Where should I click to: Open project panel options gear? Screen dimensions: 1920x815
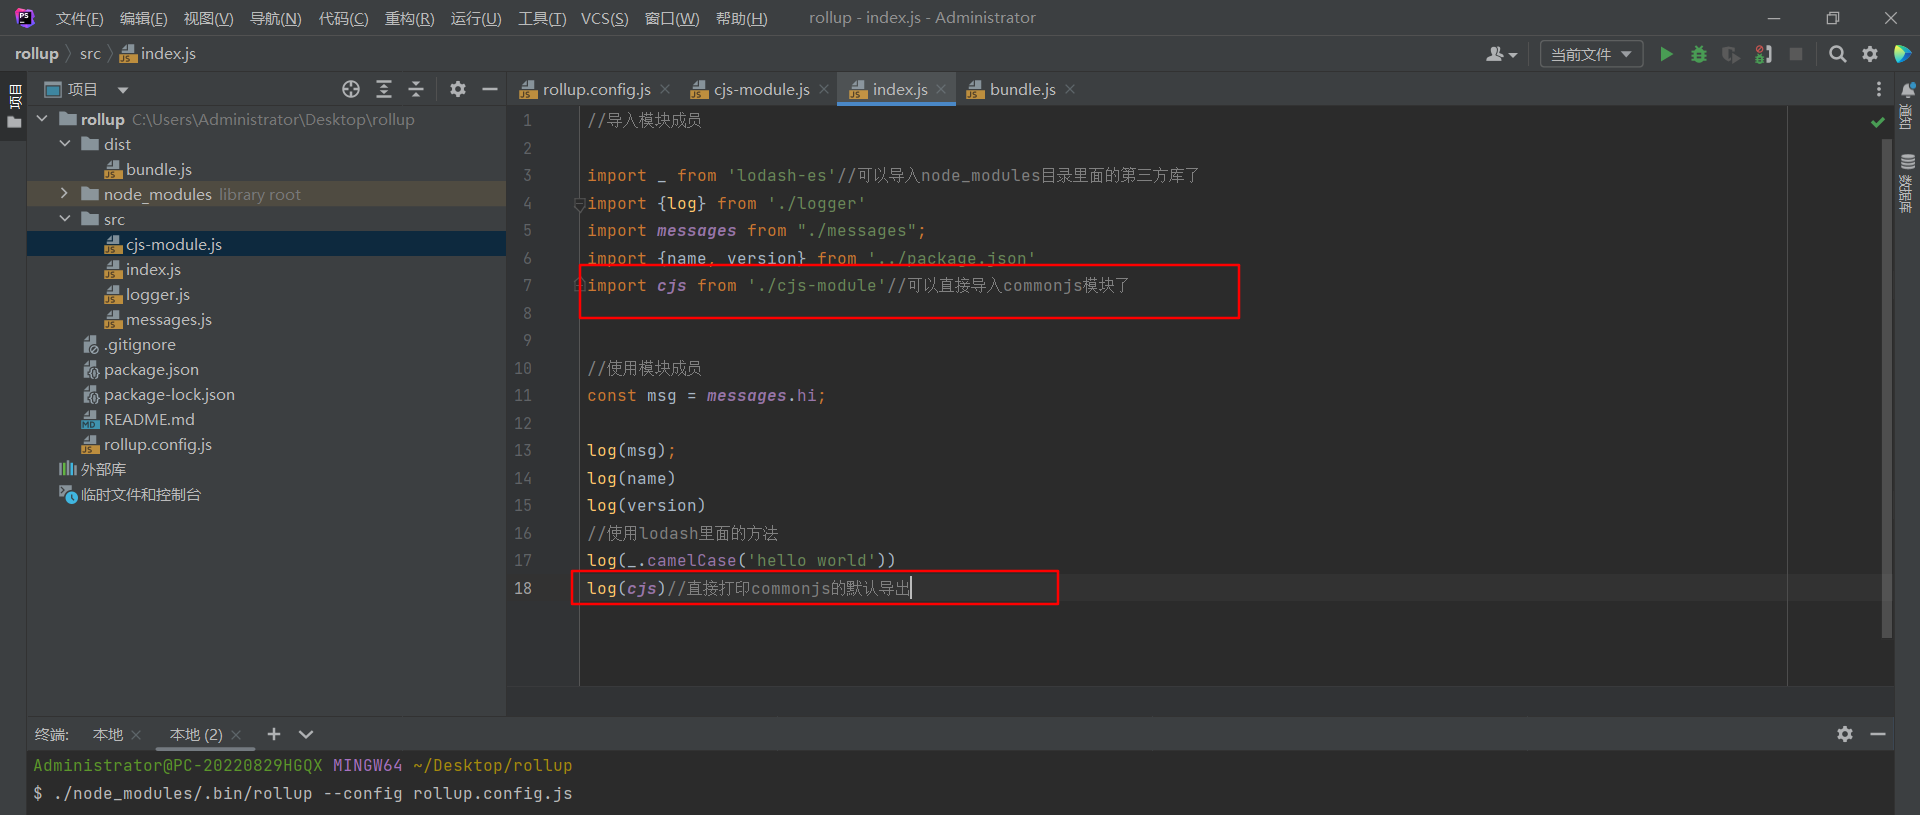coord(458,89)
